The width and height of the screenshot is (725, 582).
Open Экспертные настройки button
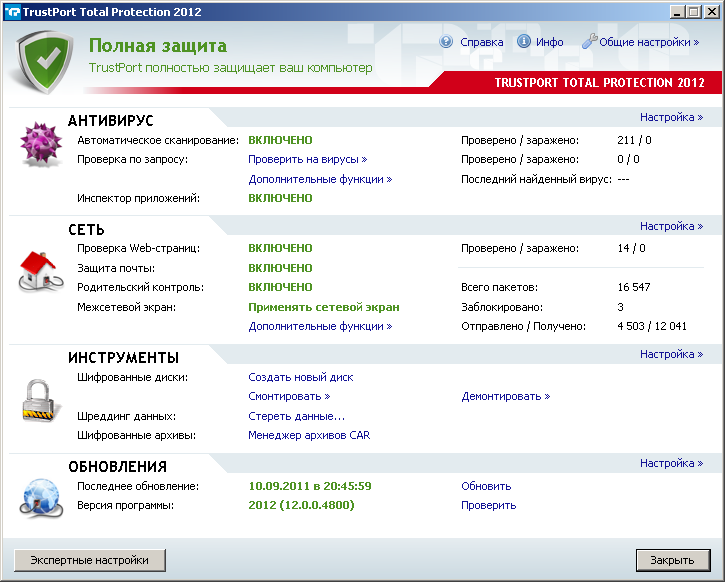[90, 560]
